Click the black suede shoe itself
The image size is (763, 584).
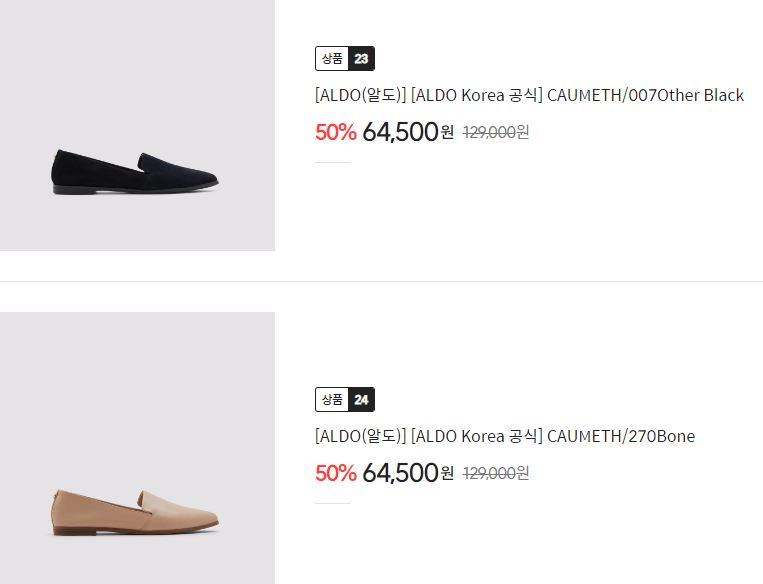[x=134, y=172]
